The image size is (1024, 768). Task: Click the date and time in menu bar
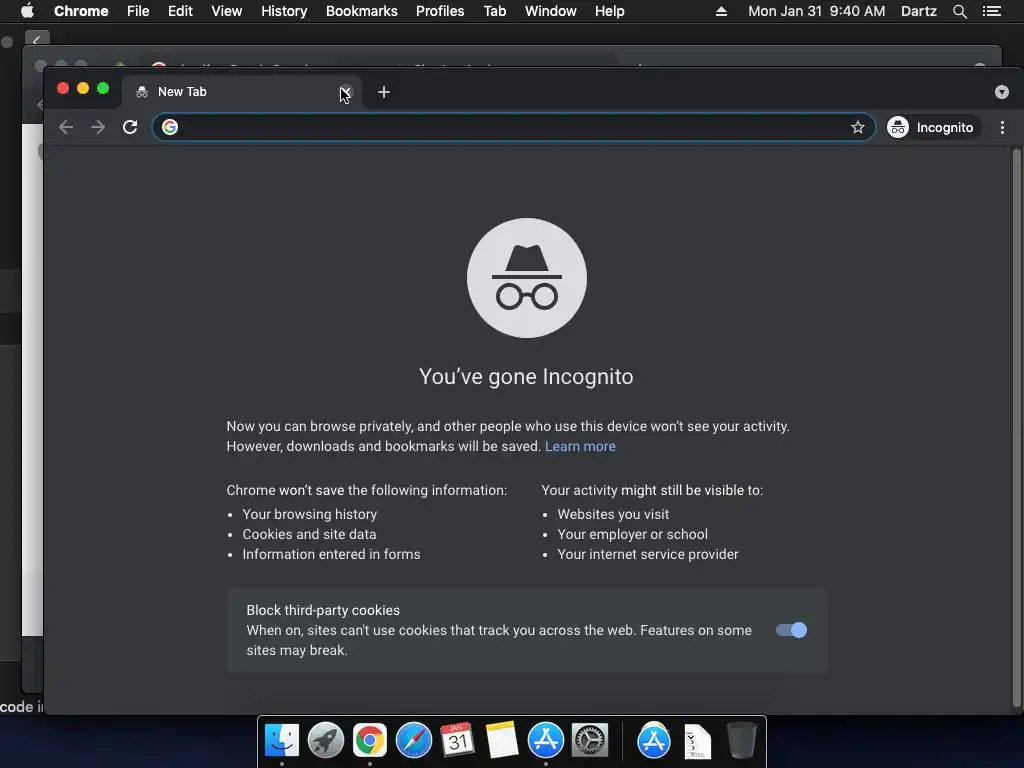(816, 11)
